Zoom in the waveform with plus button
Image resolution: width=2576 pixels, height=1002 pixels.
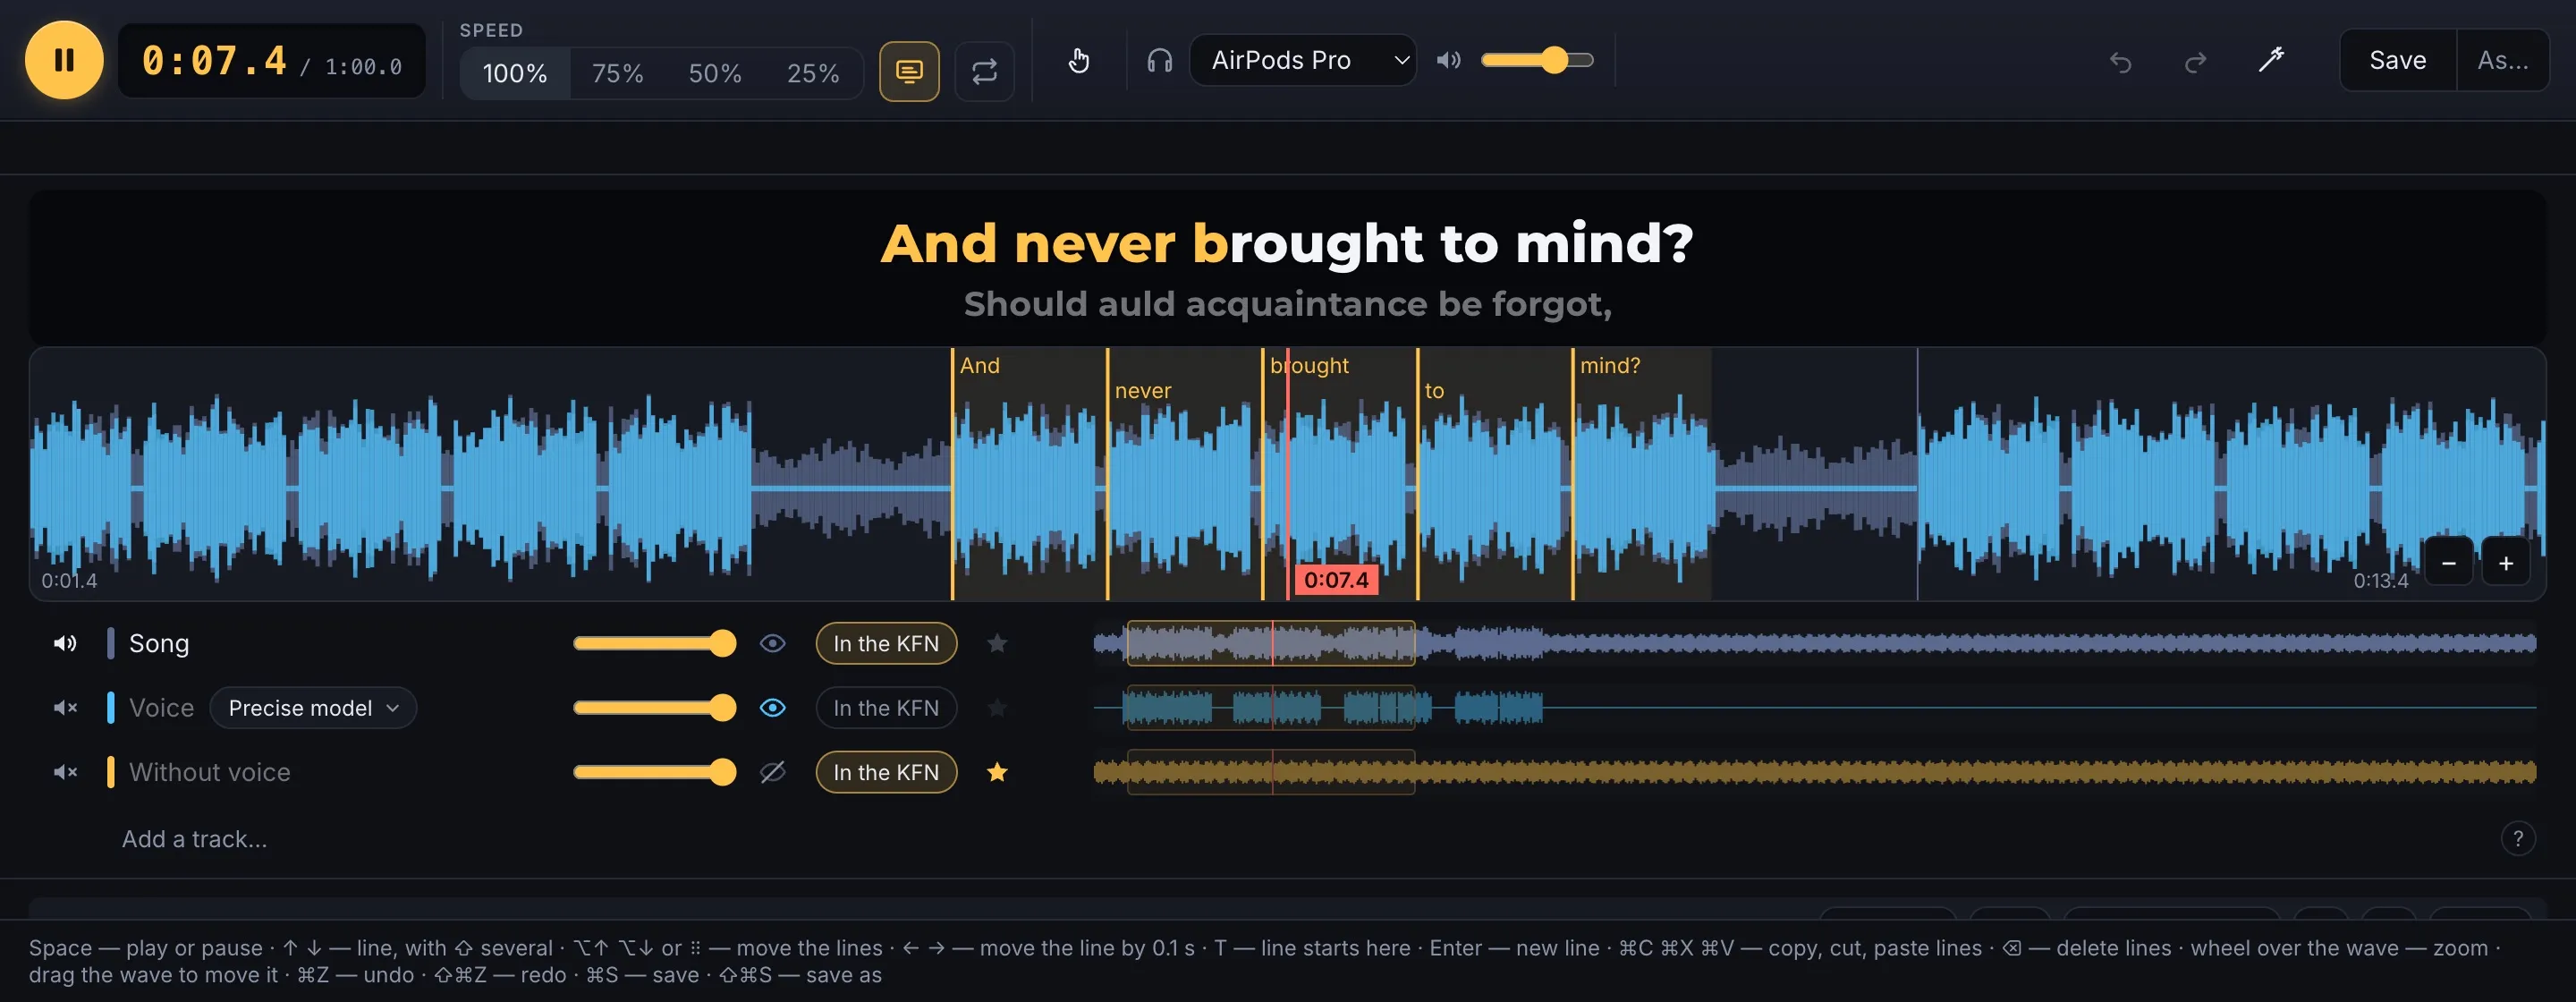[x=2506, y=563]
